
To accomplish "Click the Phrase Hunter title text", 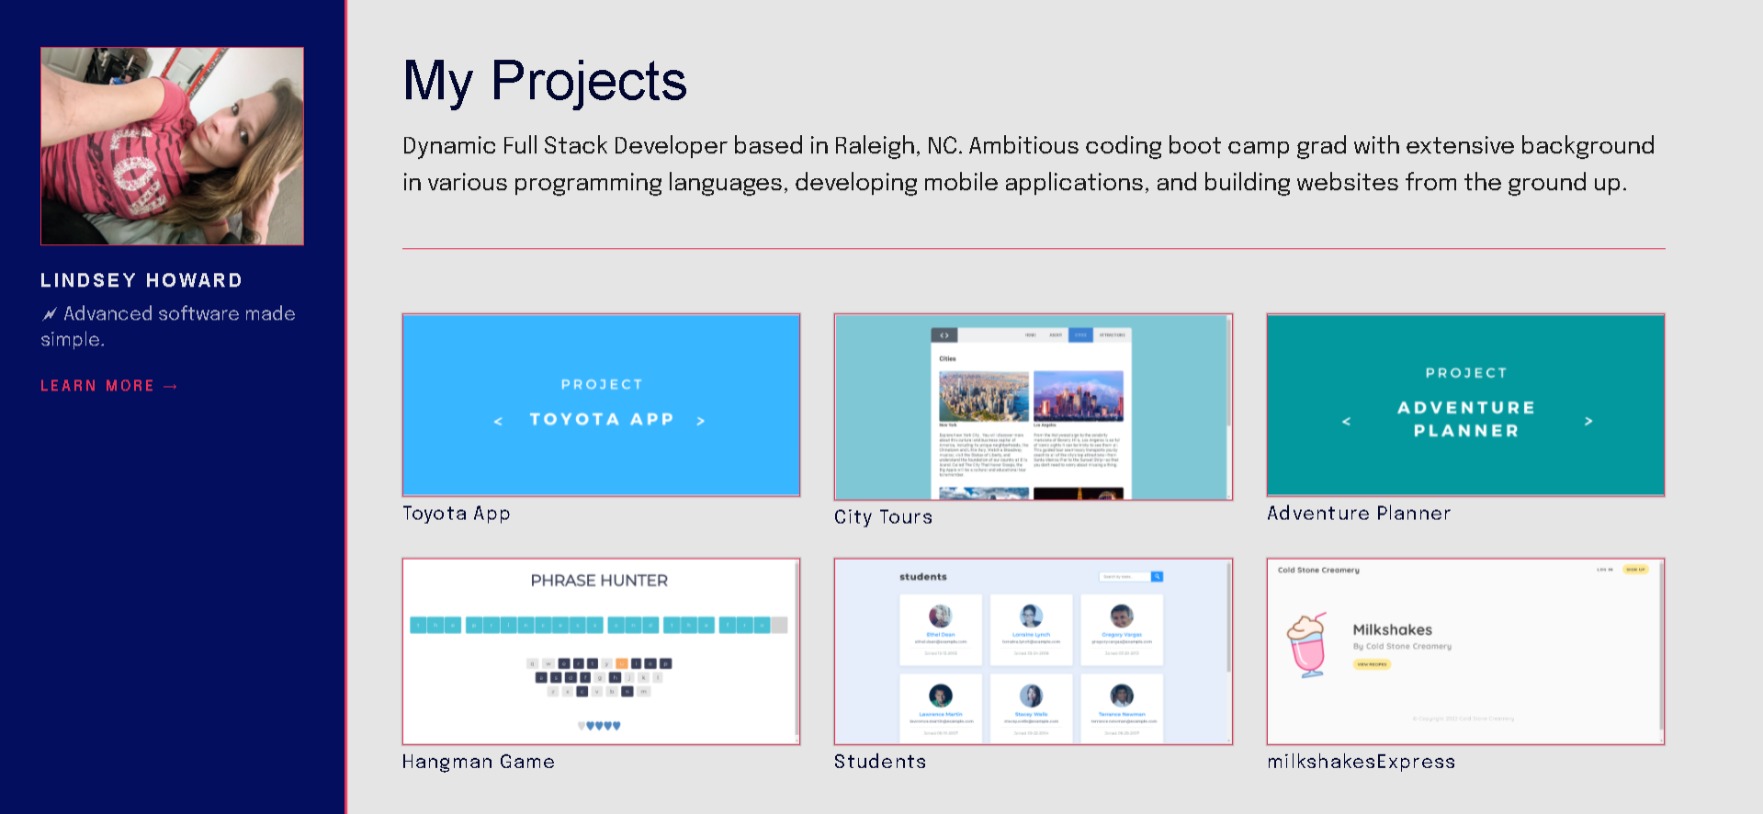I will coord(599,580).
